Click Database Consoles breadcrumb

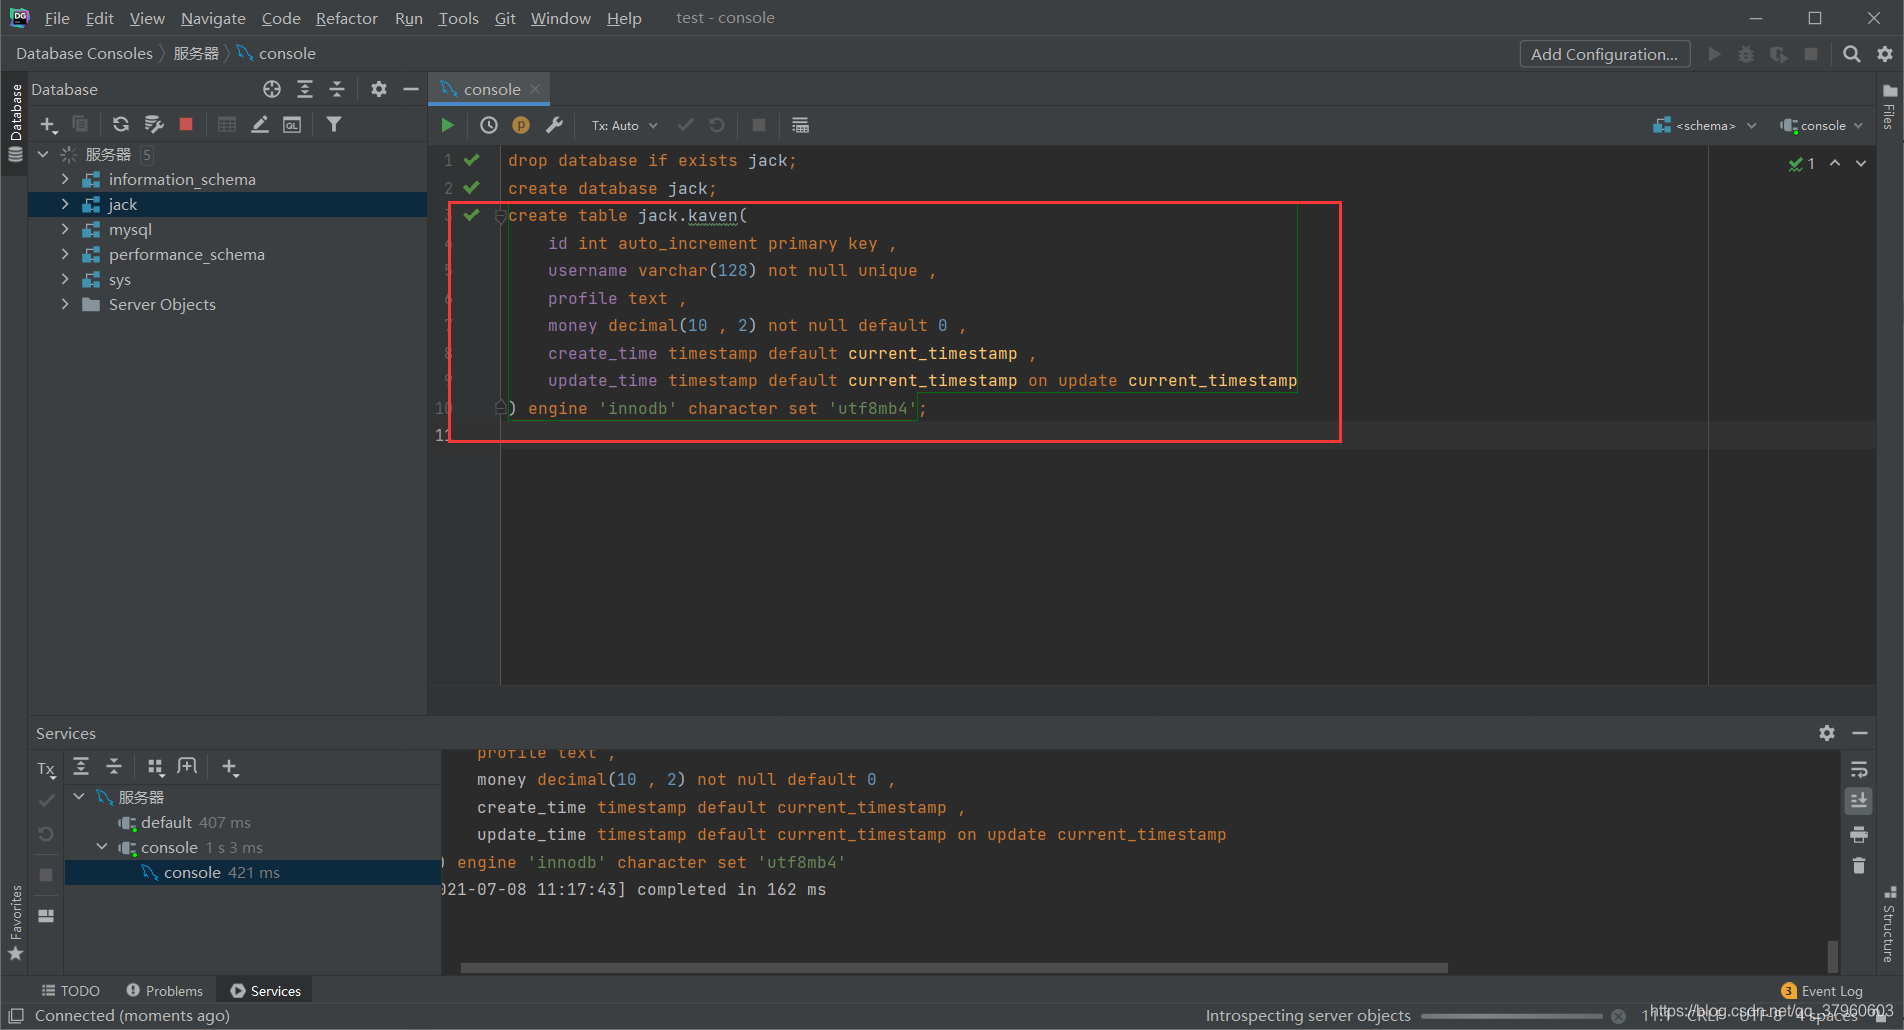pos(84,53)
